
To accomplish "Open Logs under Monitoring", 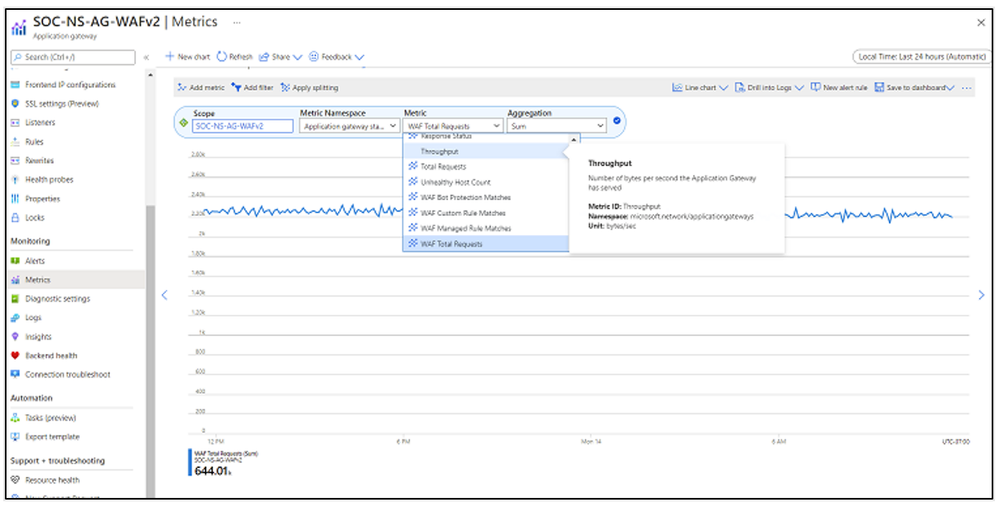I will pos(33,317).
